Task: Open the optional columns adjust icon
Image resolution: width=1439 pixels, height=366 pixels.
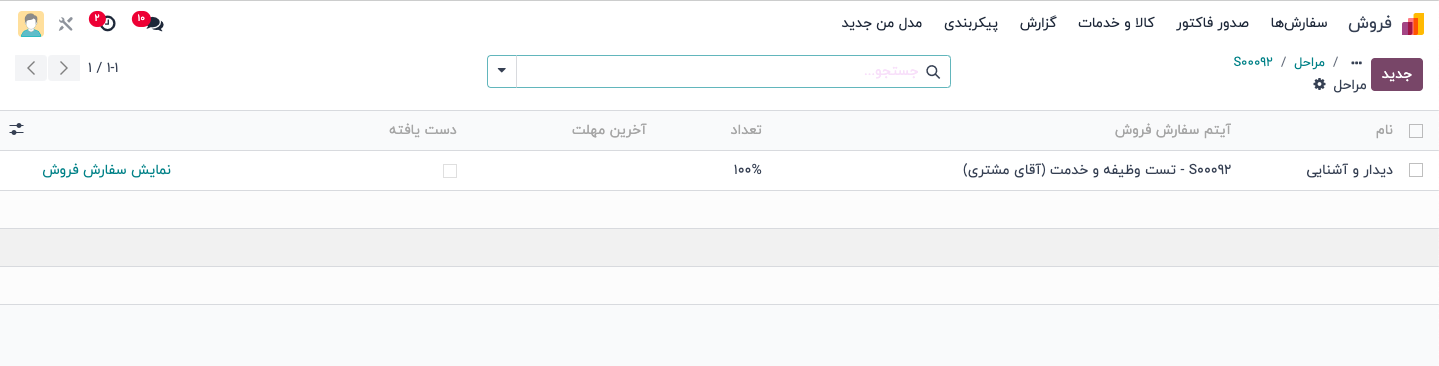Action: (17, 130)
